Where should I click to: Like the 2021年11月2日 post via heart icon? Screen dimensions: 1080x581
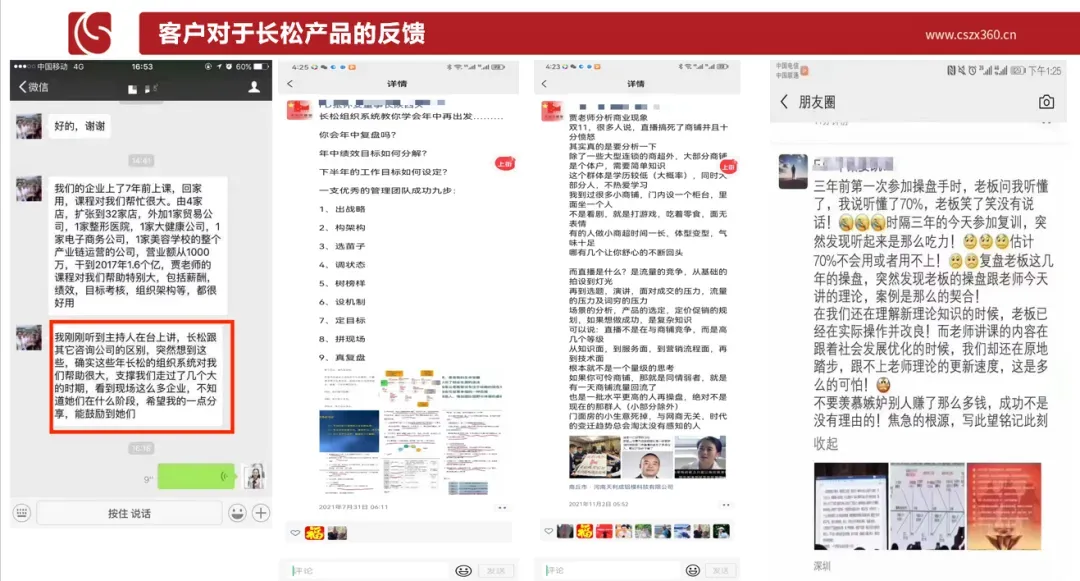coord(549,531)
